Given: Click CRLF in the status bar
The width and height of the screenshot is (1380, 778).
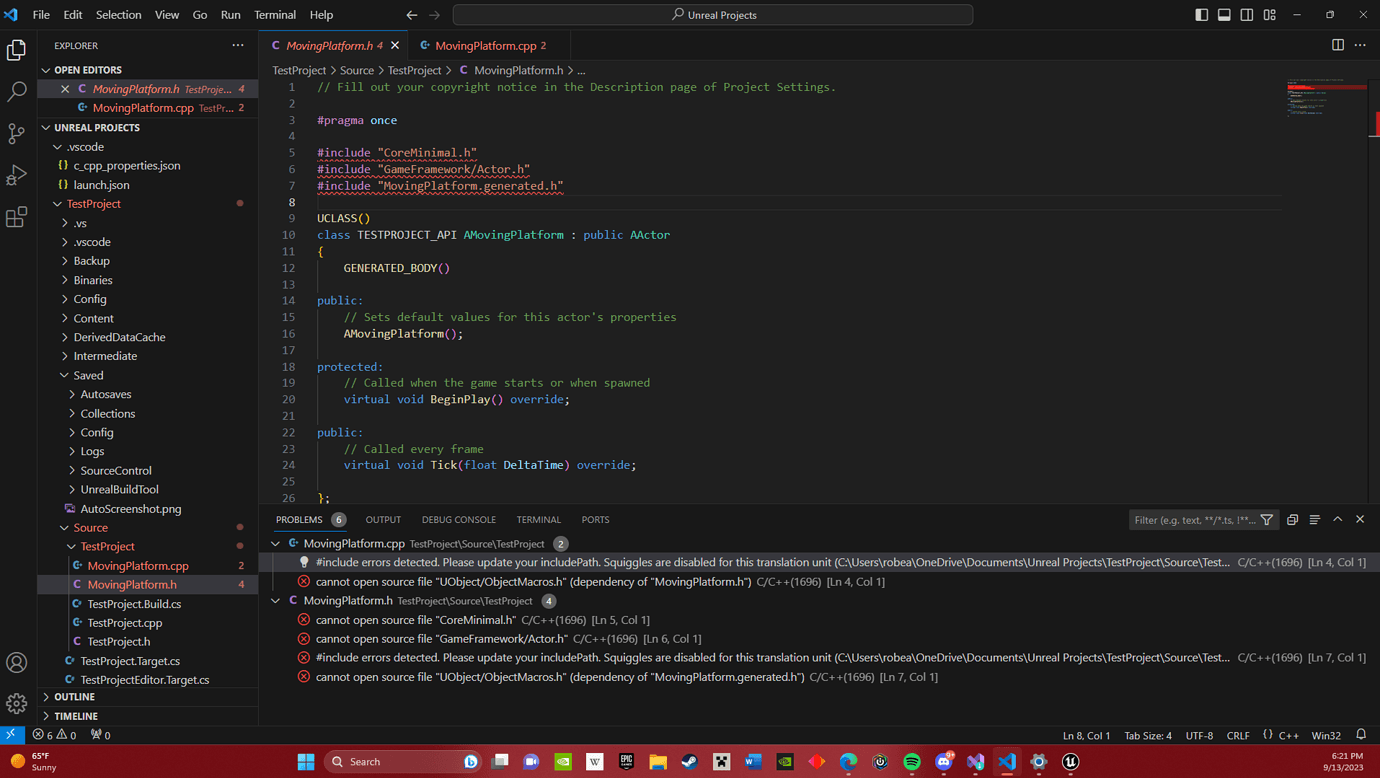Looking at the screenshot, I should [1238, 735].
